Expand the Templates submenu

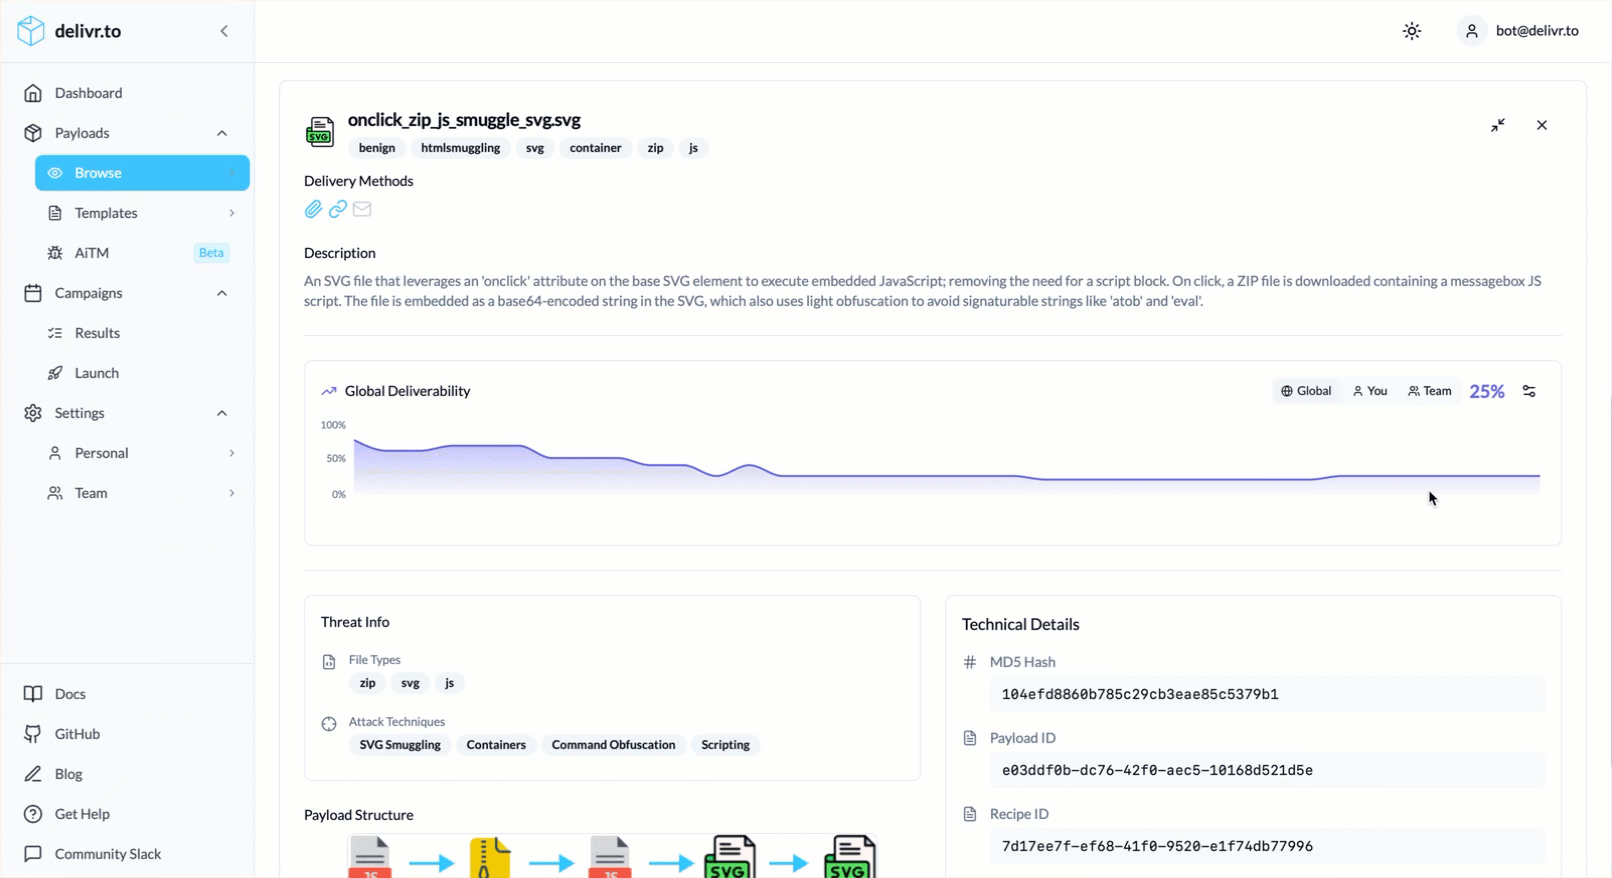pos(231,213)
